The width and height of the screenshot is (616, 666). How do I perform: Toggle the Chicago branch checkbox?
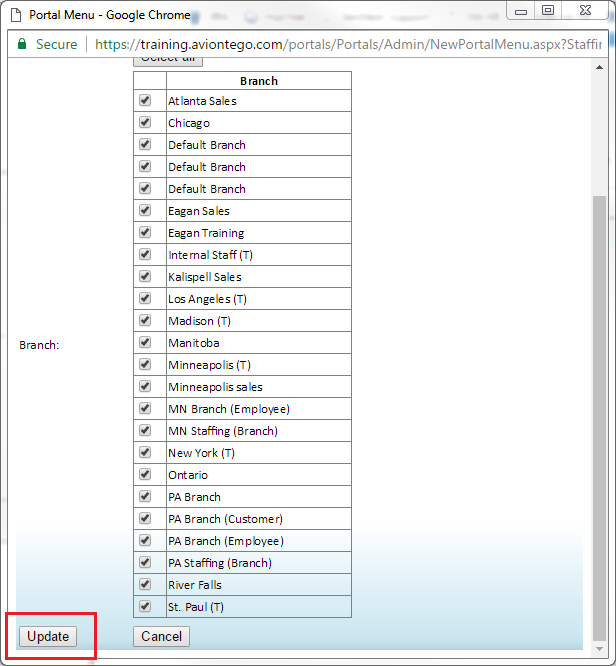click(145, 122)
